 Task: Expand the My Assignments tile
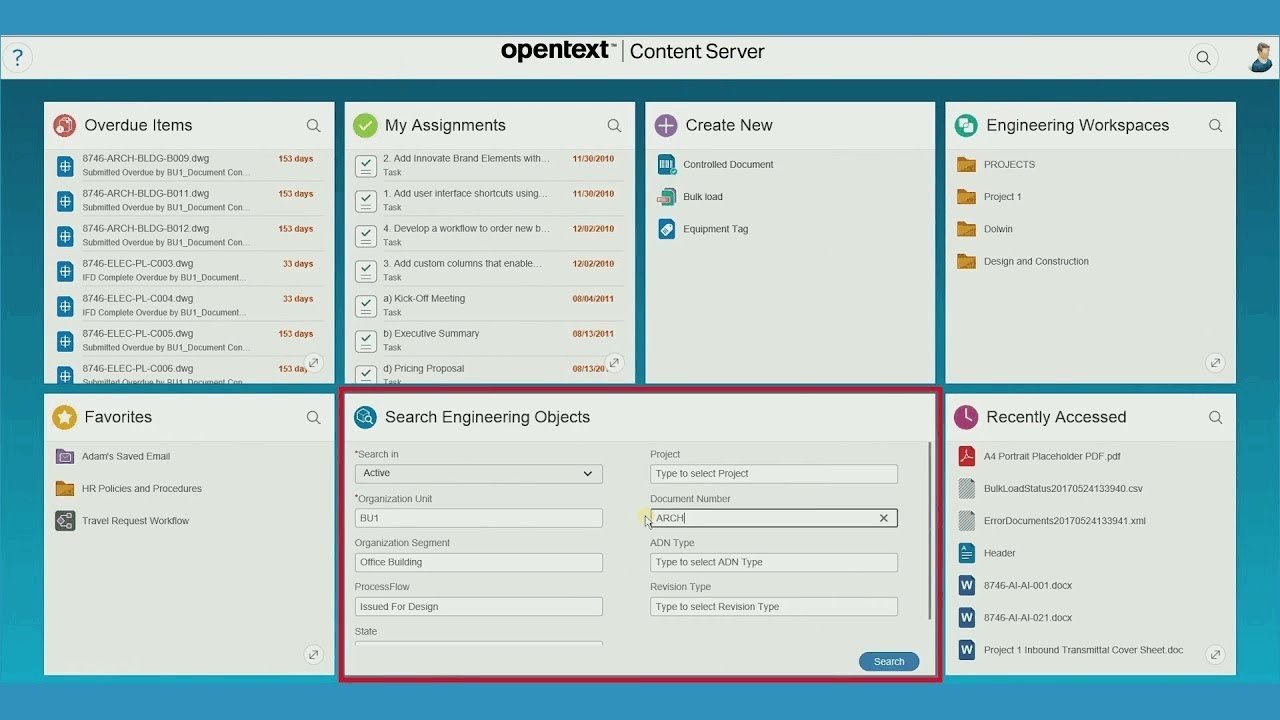pos(615,363)
